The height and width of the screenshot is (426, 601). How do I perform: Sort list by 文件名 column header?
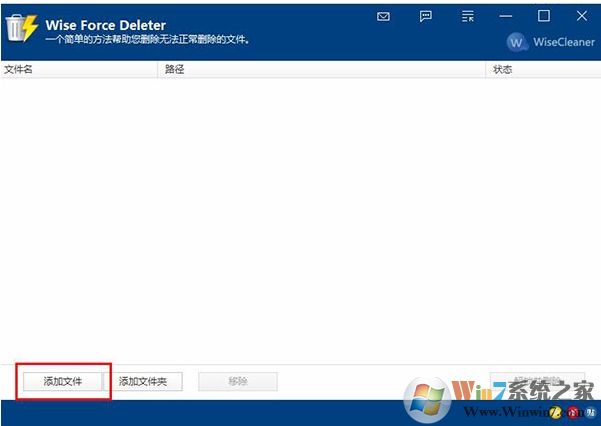click(79, 69)
